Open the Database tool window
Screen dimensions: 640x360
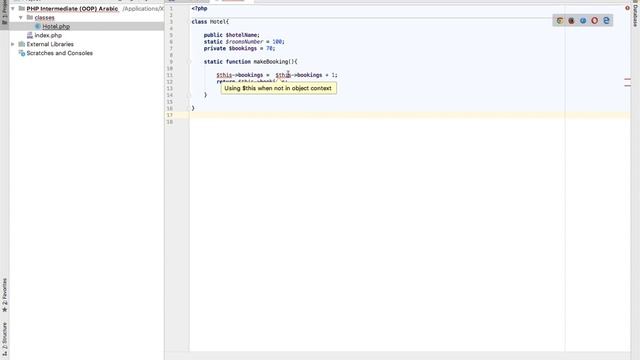(636, 13)
